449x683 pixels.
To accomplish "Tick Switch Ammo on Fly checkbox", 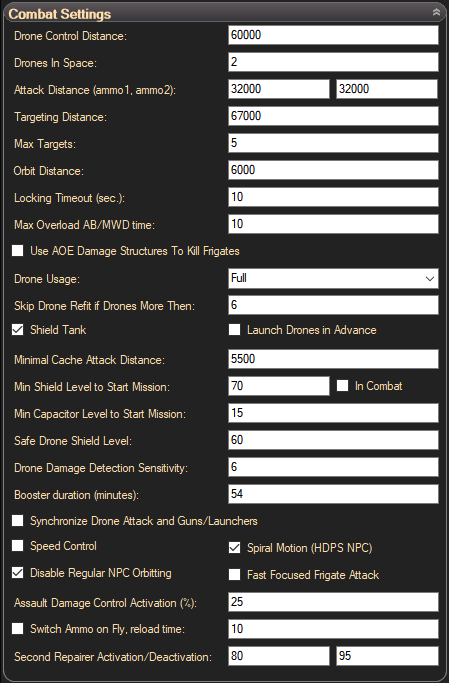I will coord(17,629).
